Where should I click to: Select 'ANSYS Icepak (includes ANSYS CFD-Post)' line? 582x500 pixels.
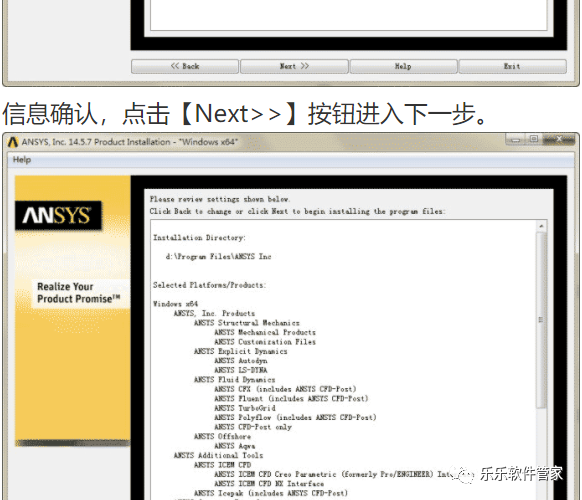(x=271, y=493)
